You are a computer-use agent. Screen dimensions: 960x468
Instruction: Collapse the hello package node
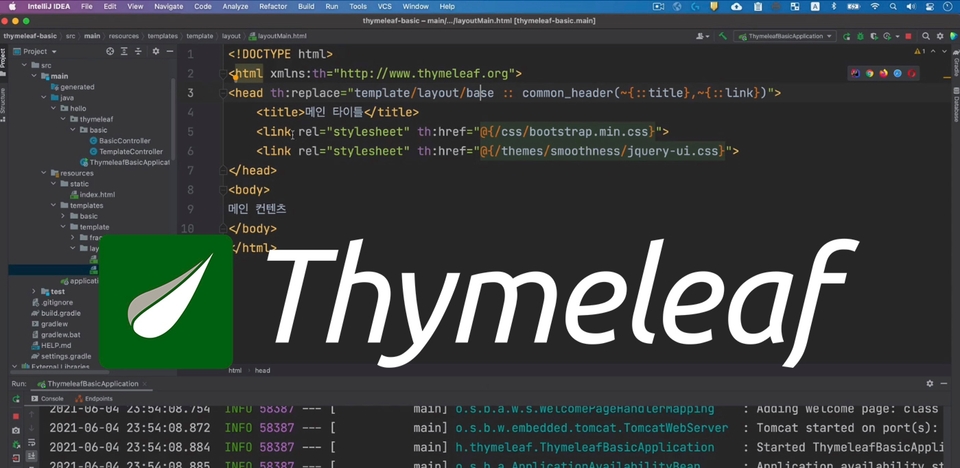click(x=54, y=108)
